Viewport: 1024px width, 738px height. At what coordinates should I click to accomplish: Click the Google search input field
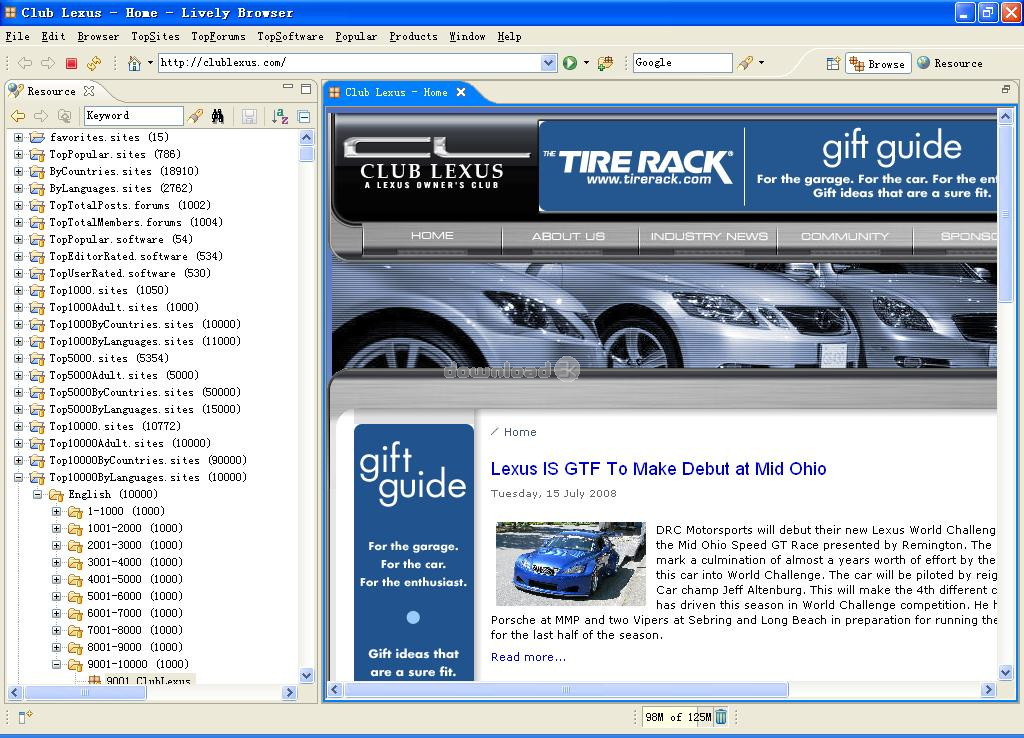click(x=682, y=63)
